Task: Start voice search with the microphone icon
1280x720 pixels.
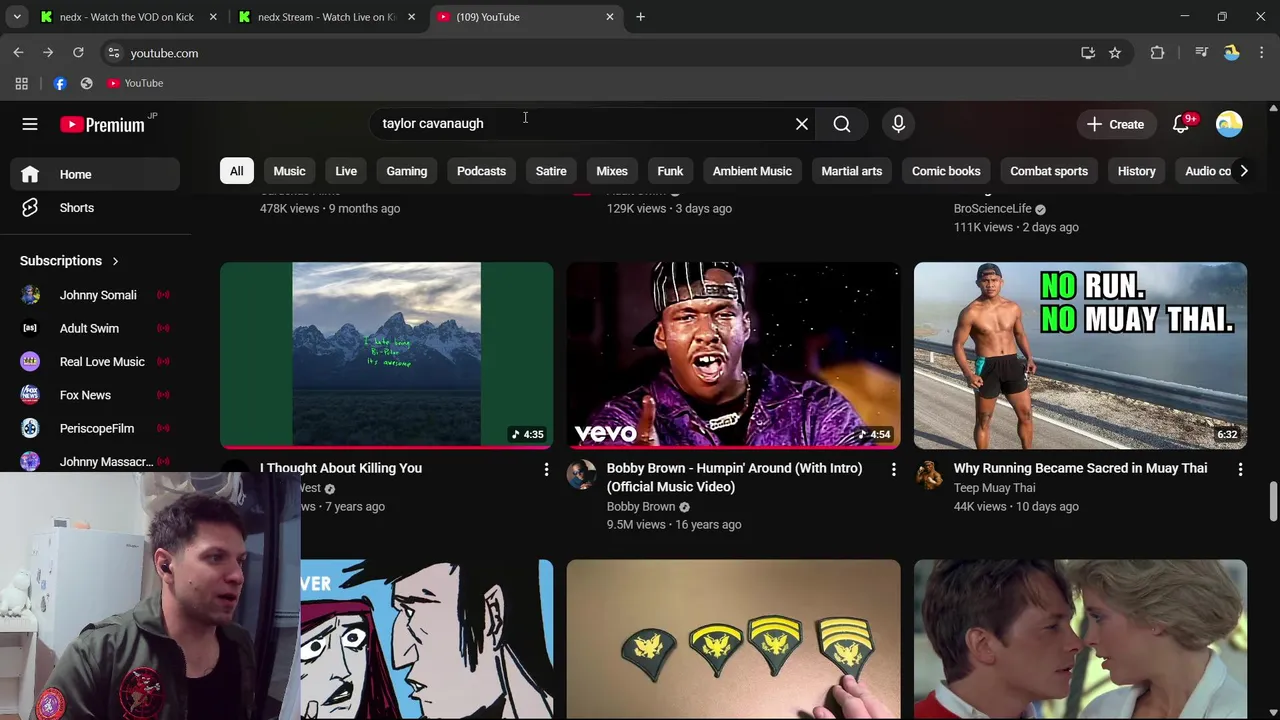Action: coord(898,124)
